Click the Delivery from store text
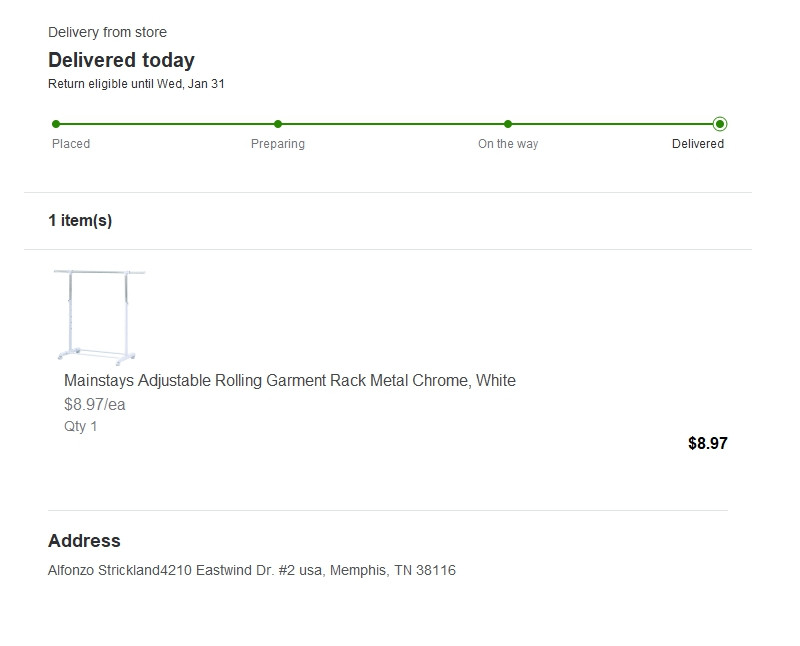Viewport: 800px width, 646px height. pyautogui.click(x=107, y=32)
